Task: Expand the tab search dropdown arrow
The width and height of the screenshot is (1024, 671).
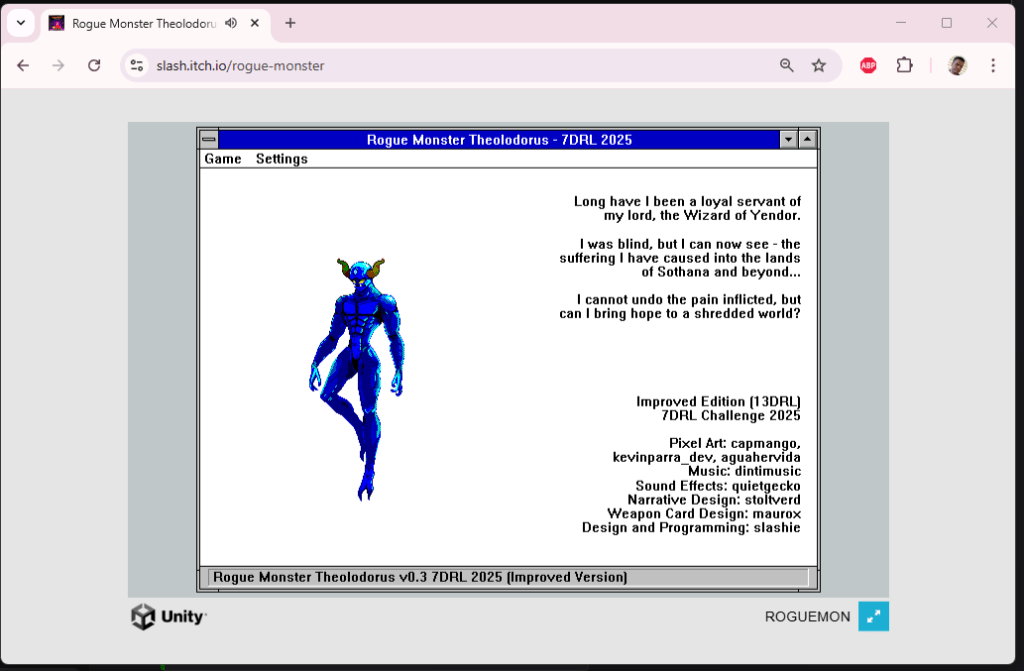Action: (19, 23)
